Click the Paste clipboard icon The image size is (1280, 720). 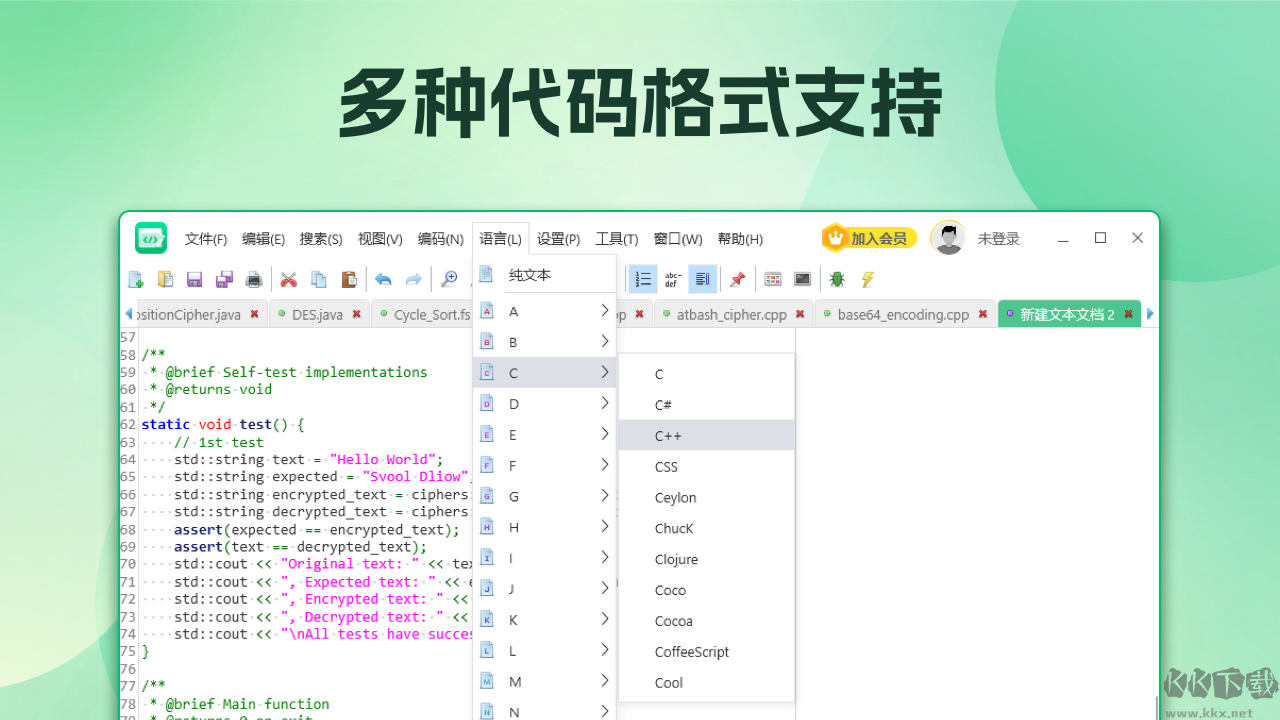pos(348,279)
